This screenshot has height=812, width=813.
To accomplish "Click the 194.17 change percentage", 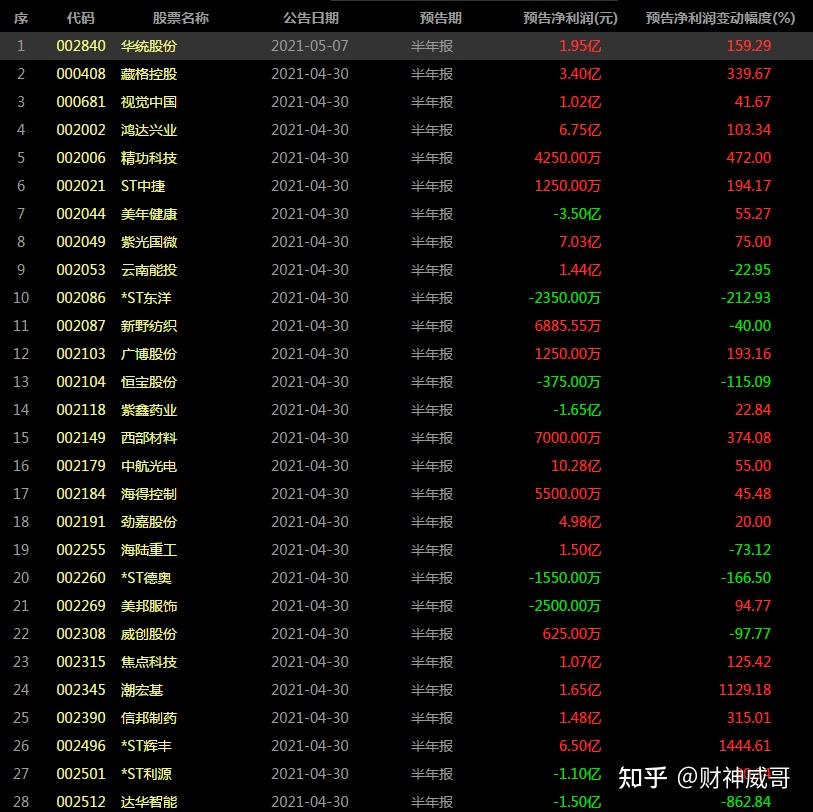I will click(749, 186).
